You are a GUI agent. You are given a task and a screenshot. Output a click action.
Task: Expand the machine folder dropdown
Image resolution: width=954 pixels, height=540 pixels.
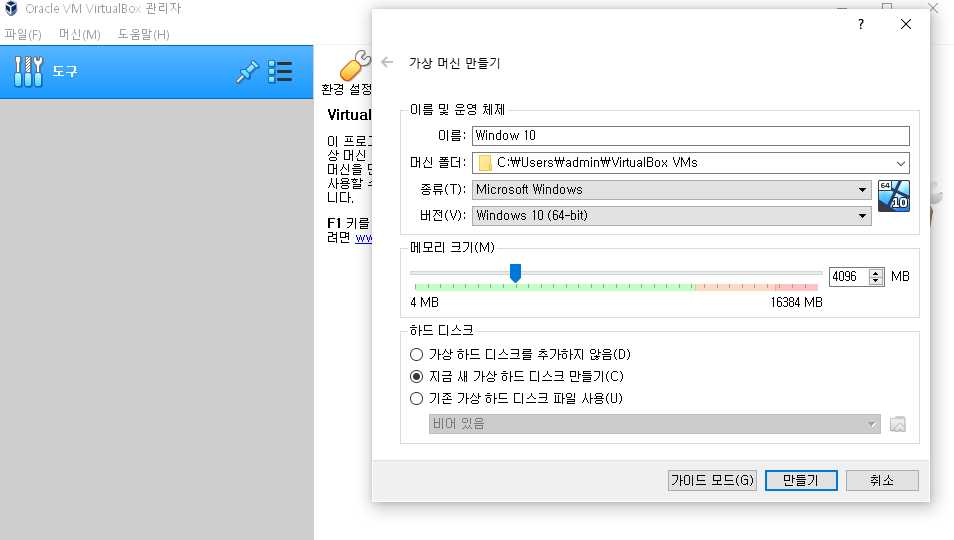click(900, 163)
